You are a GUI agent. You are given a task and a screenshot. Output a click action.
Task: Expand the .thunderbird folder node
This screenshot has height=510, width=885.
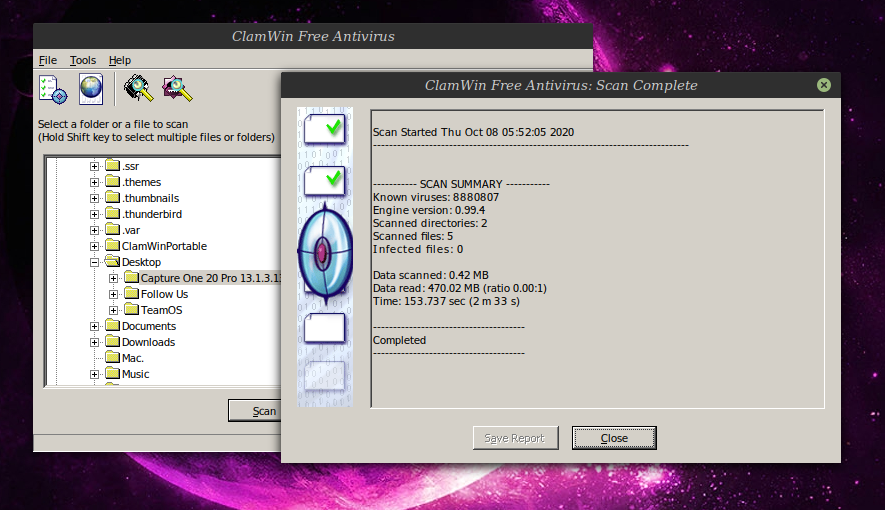[x=94, y=214]
